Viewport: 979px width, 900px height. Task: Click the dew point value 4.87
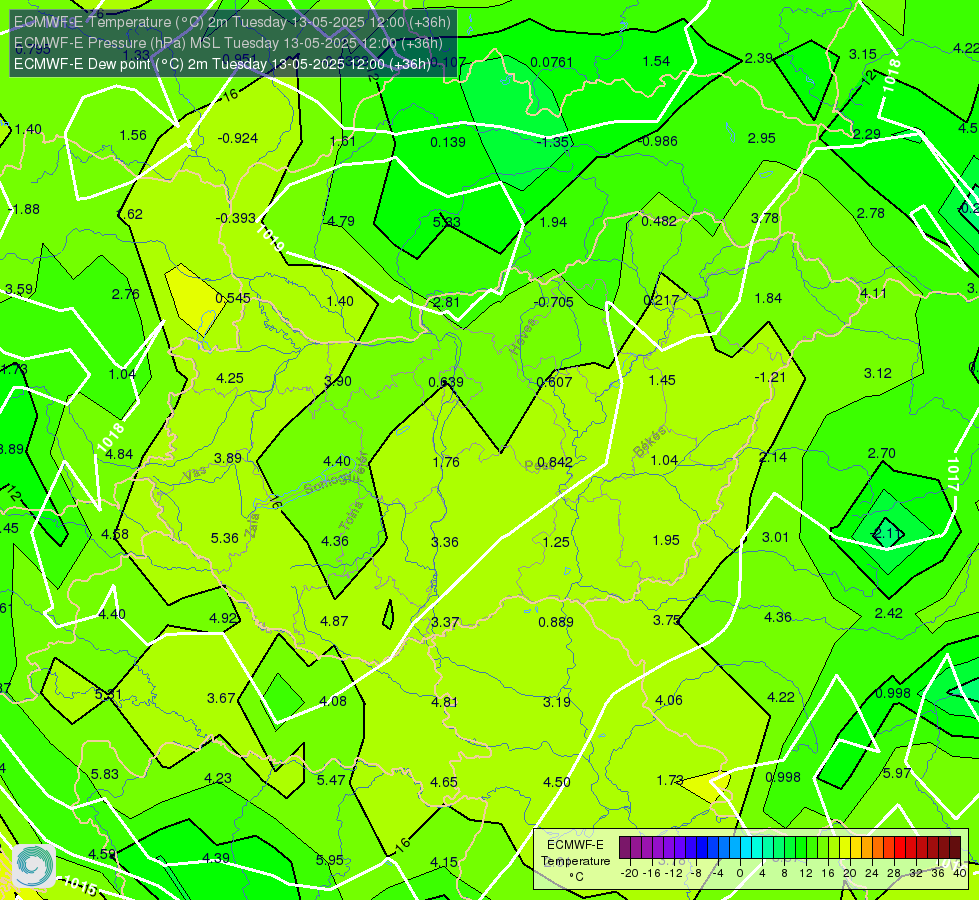(334, 621)
